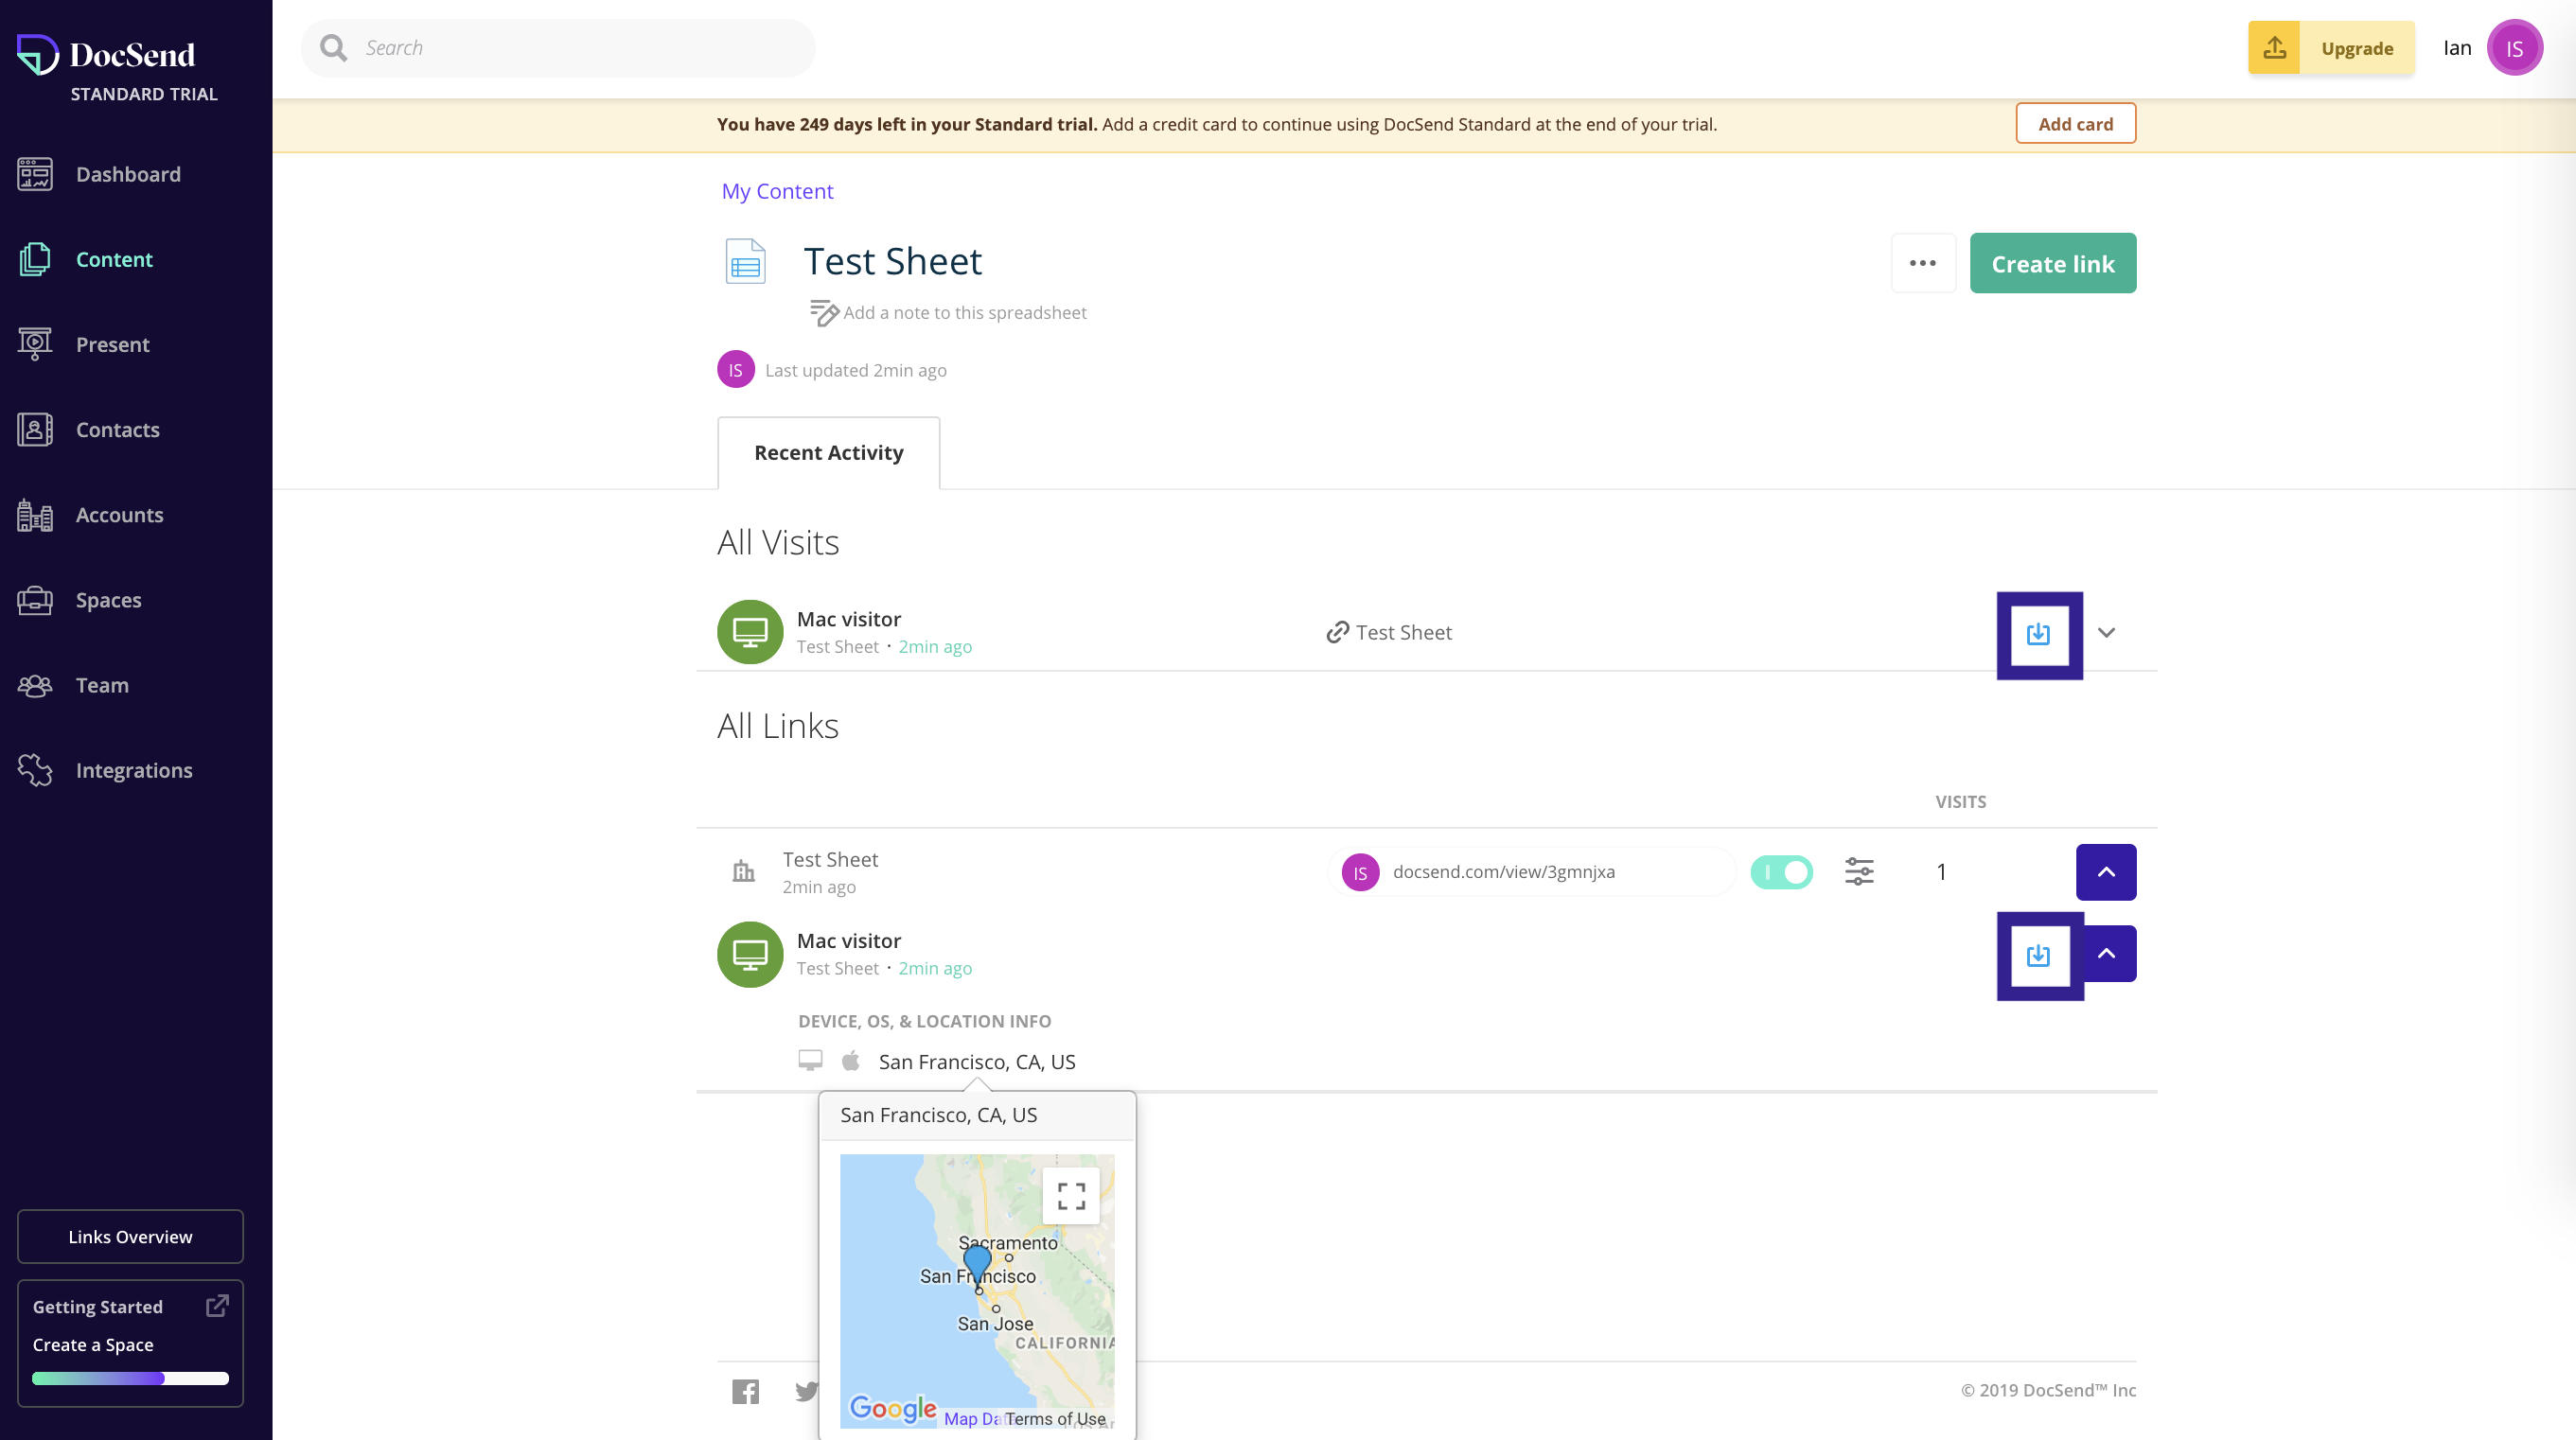Open Dashboard from the sidebar
The image size is (2576, 1440).
coord(128,174)
